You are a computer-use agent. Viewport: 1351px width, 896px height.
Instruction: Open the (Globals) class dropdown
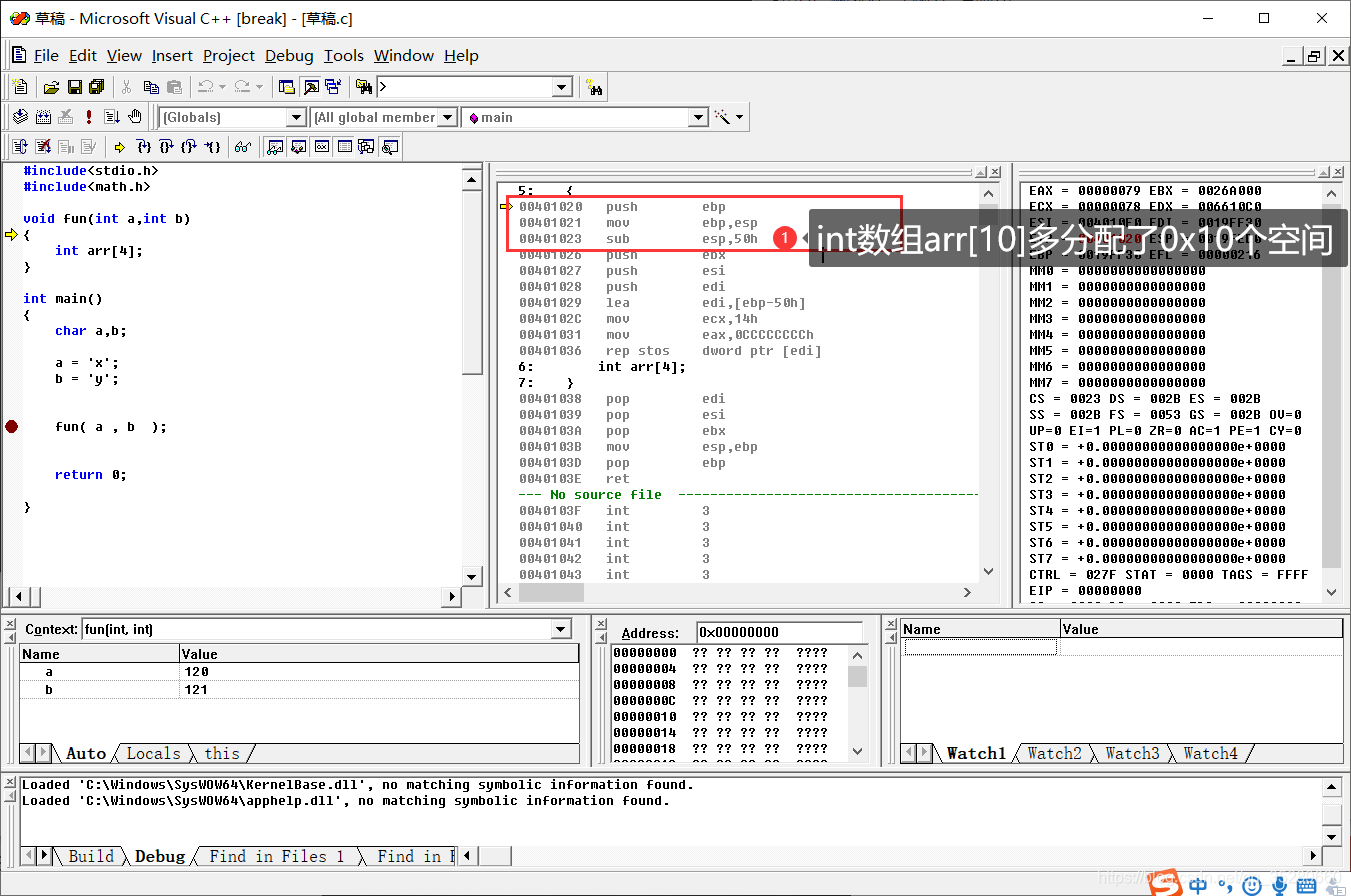coord(296,118)
